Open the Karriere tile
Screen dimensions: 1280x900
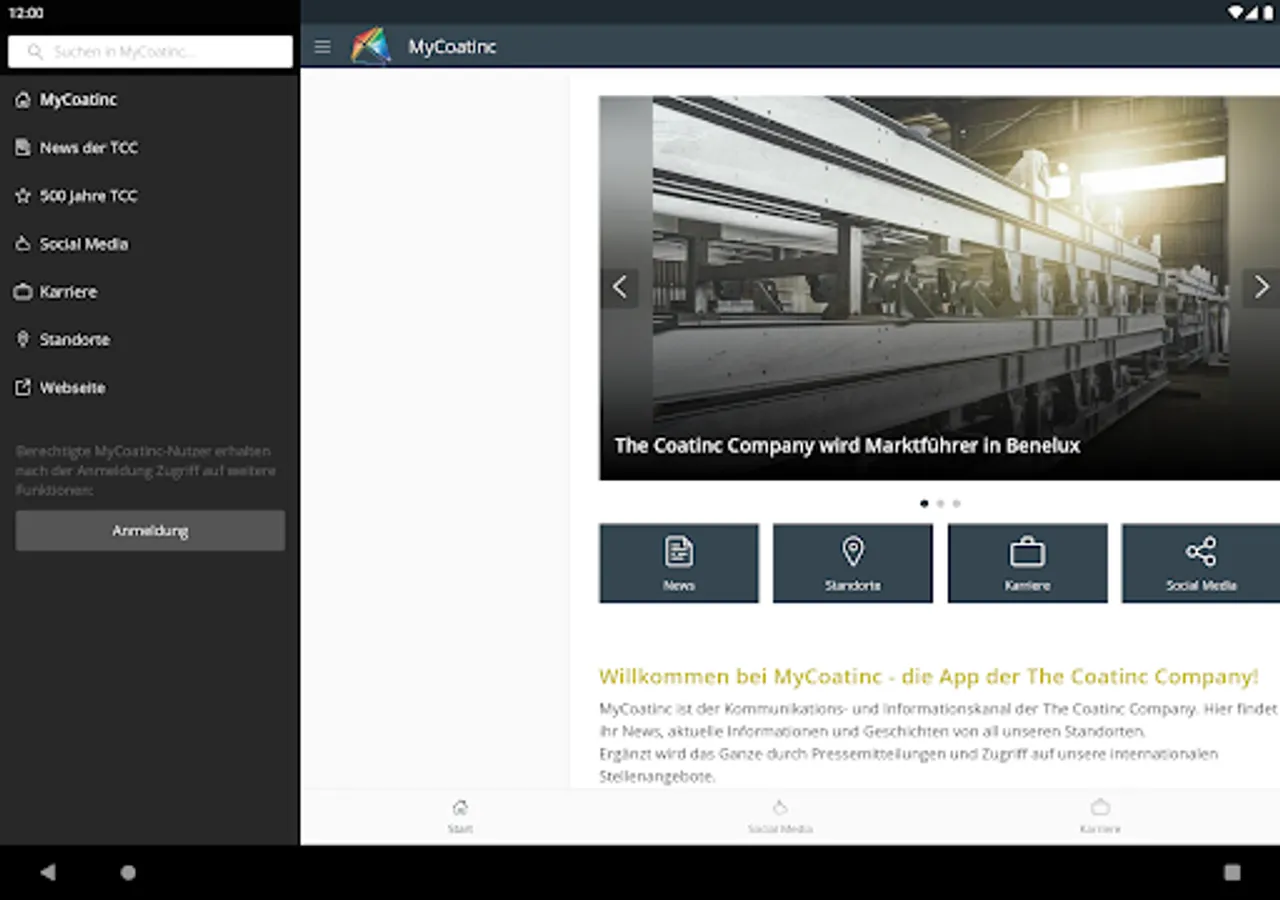click(x=1028, y=563)
